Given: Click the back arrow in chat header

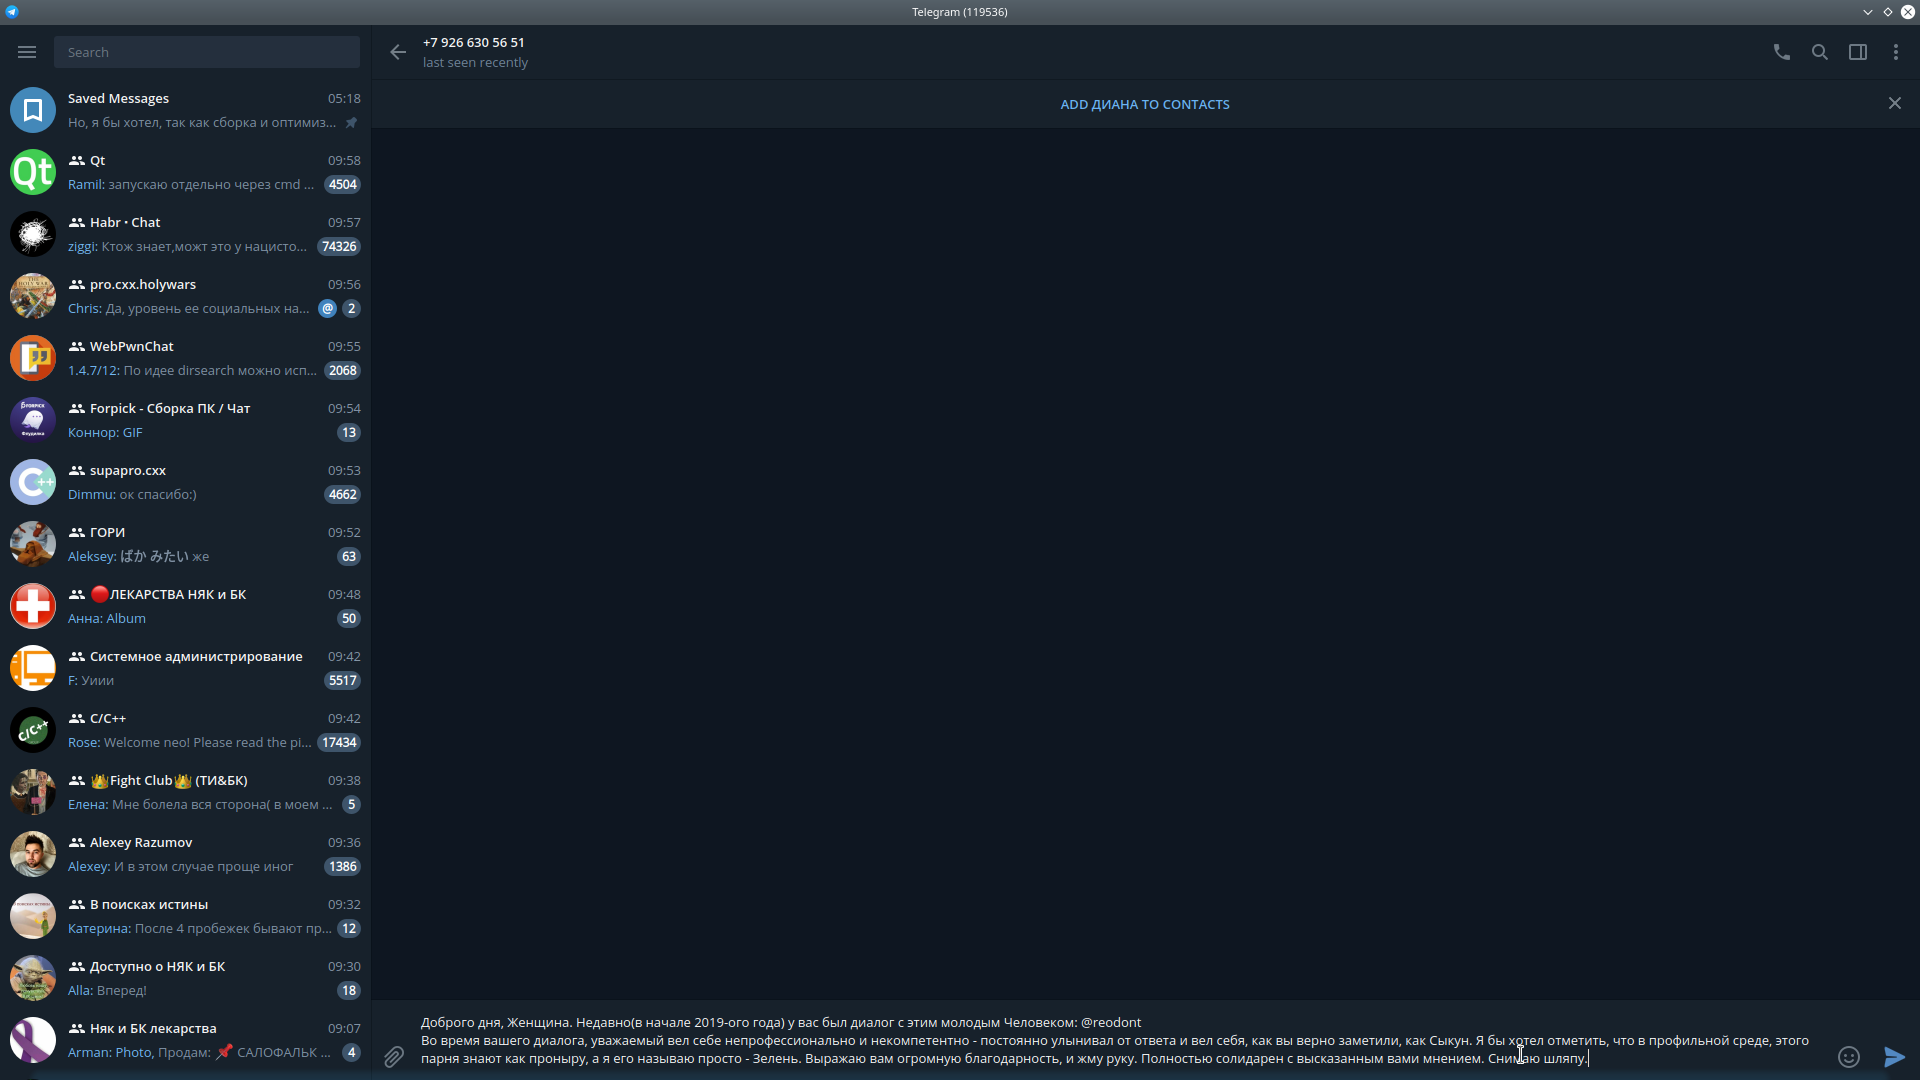Looking at the screenshot, I should click(398, 52).
